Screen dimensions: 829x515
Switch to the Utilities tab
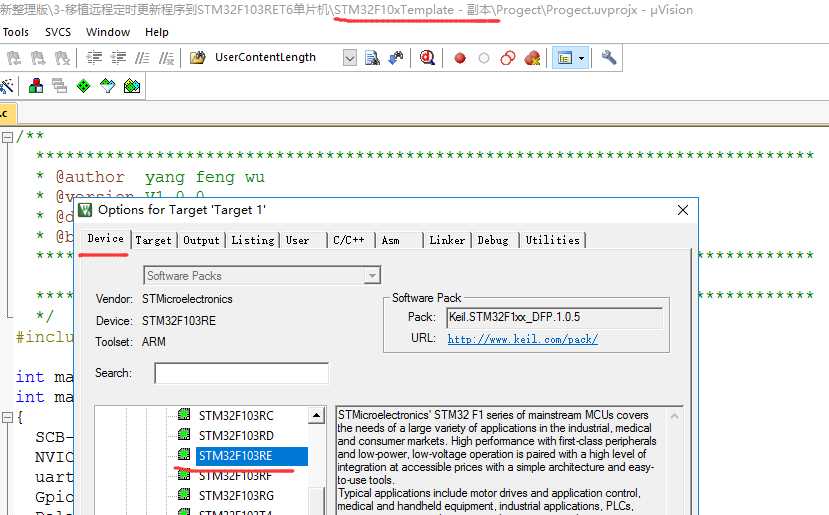552,240
